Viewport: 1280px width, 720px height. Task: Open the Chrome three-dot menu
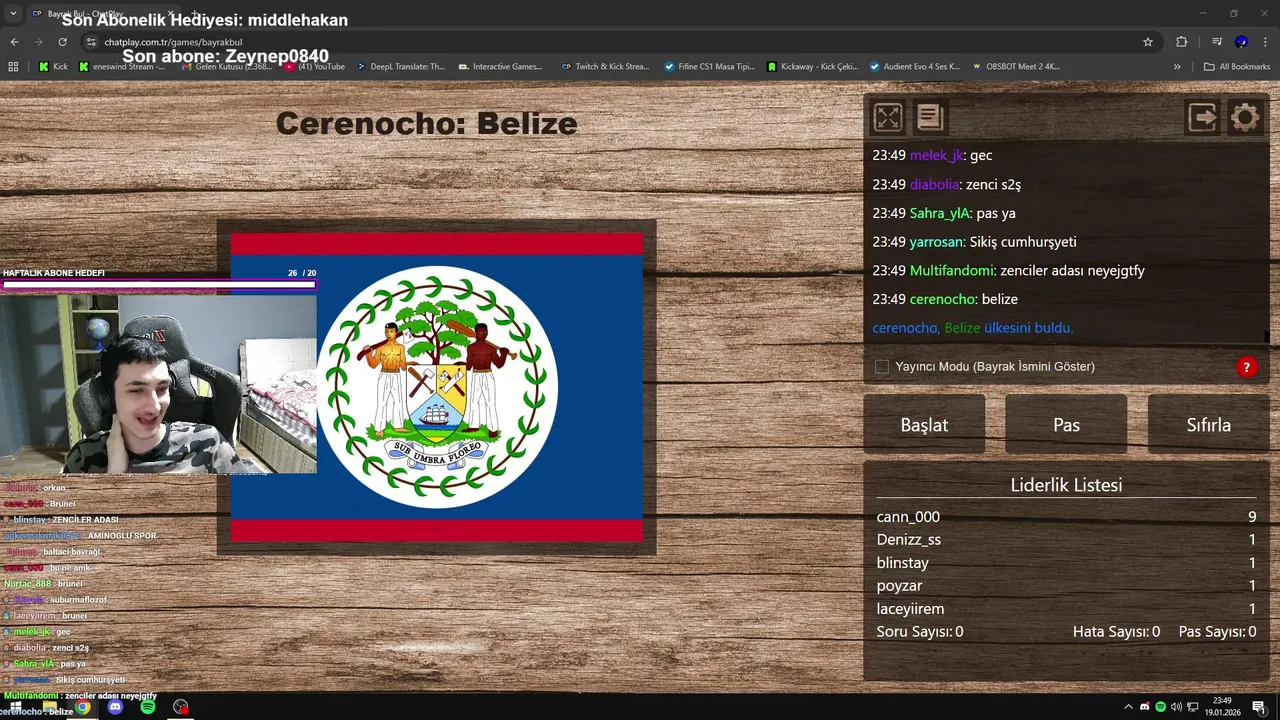click(1266, 42)
